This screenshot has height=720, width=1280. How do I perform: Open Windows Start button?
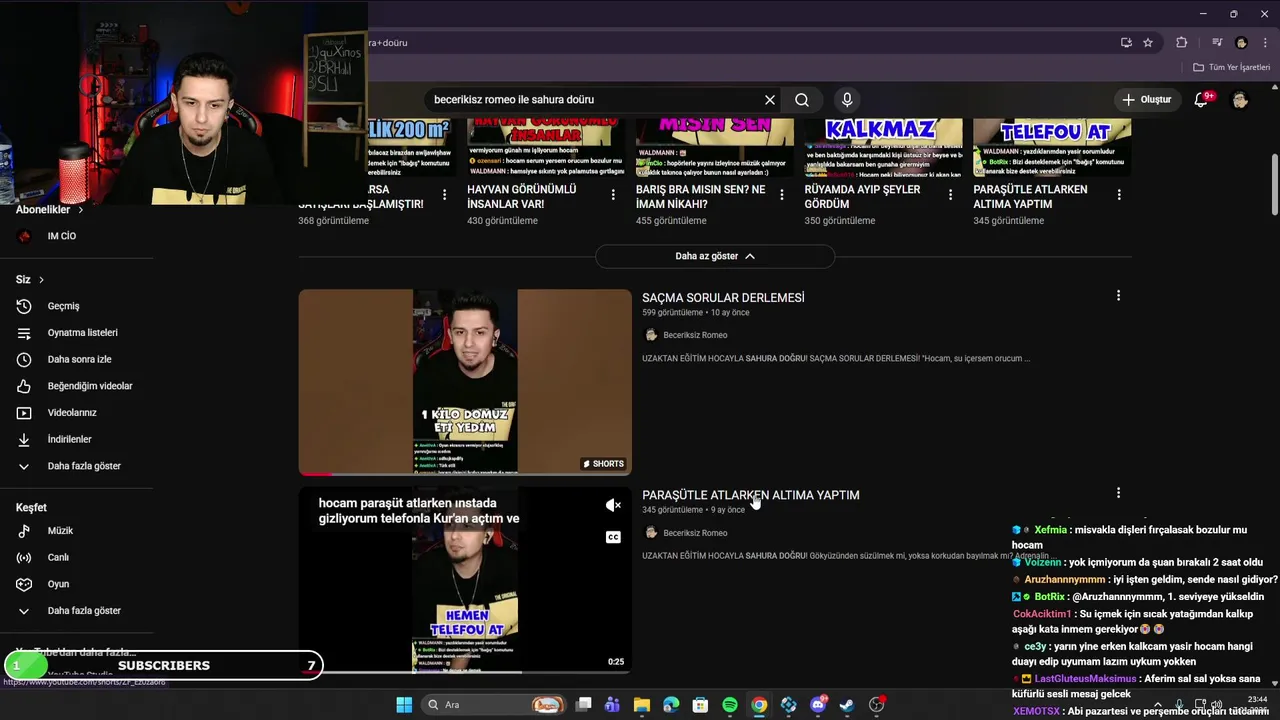(404, 705)
